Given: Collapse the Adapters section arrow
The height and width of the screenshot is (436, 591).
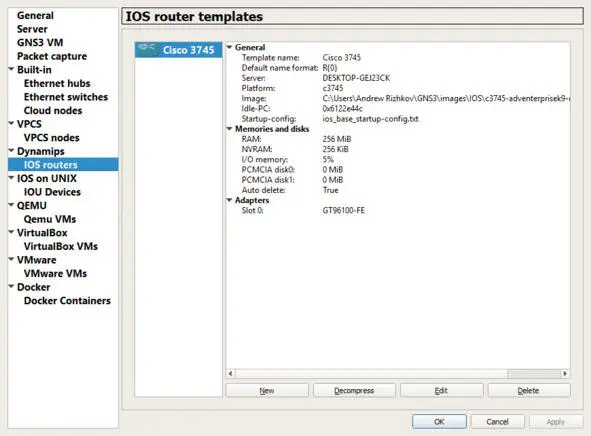Looking at the screenshot, I should [229, 200].
